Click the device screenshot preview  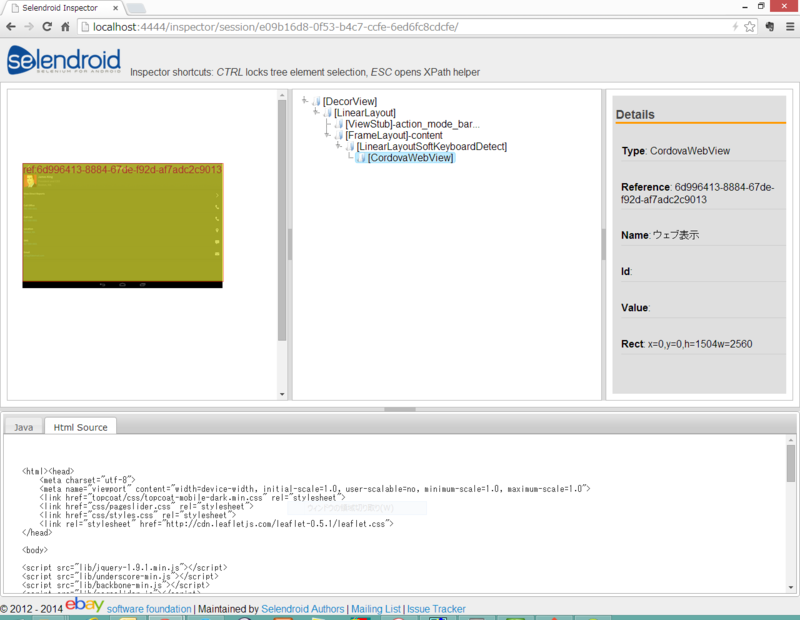[122, 226]
